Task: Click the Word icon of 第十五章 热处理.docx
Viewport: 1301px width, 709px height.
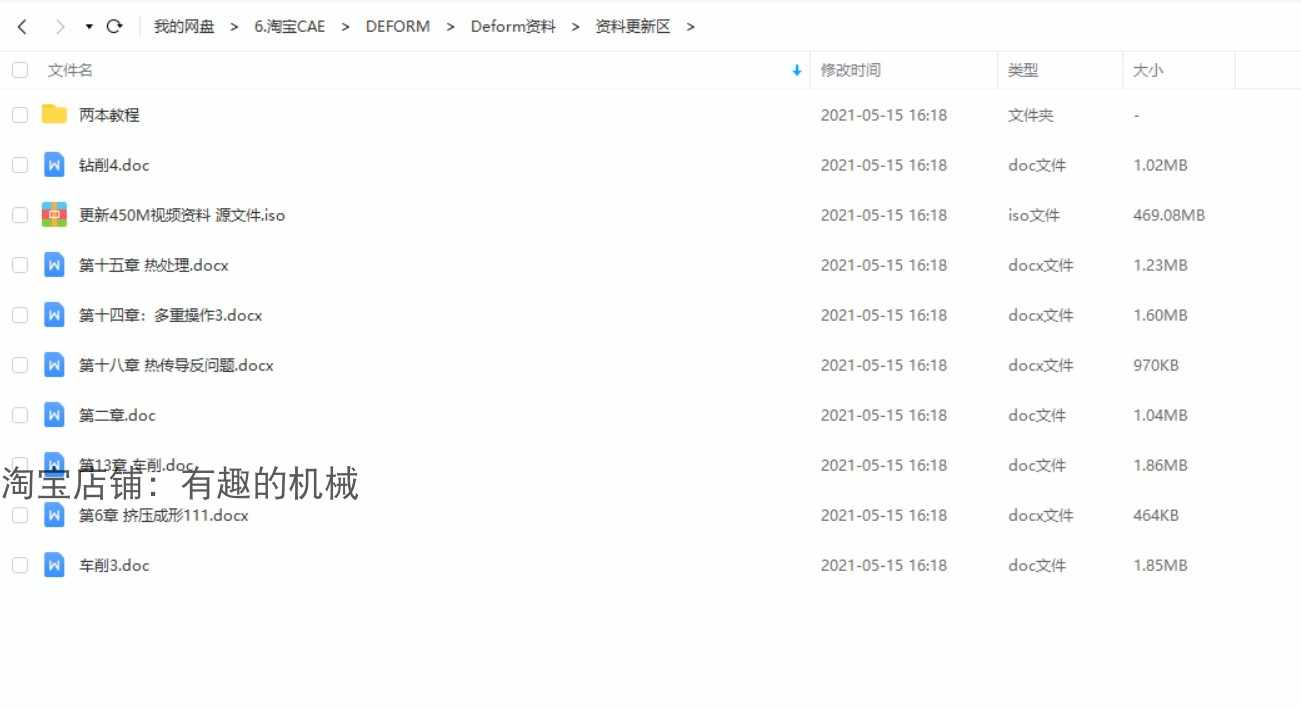Action: tap(54, 265)
